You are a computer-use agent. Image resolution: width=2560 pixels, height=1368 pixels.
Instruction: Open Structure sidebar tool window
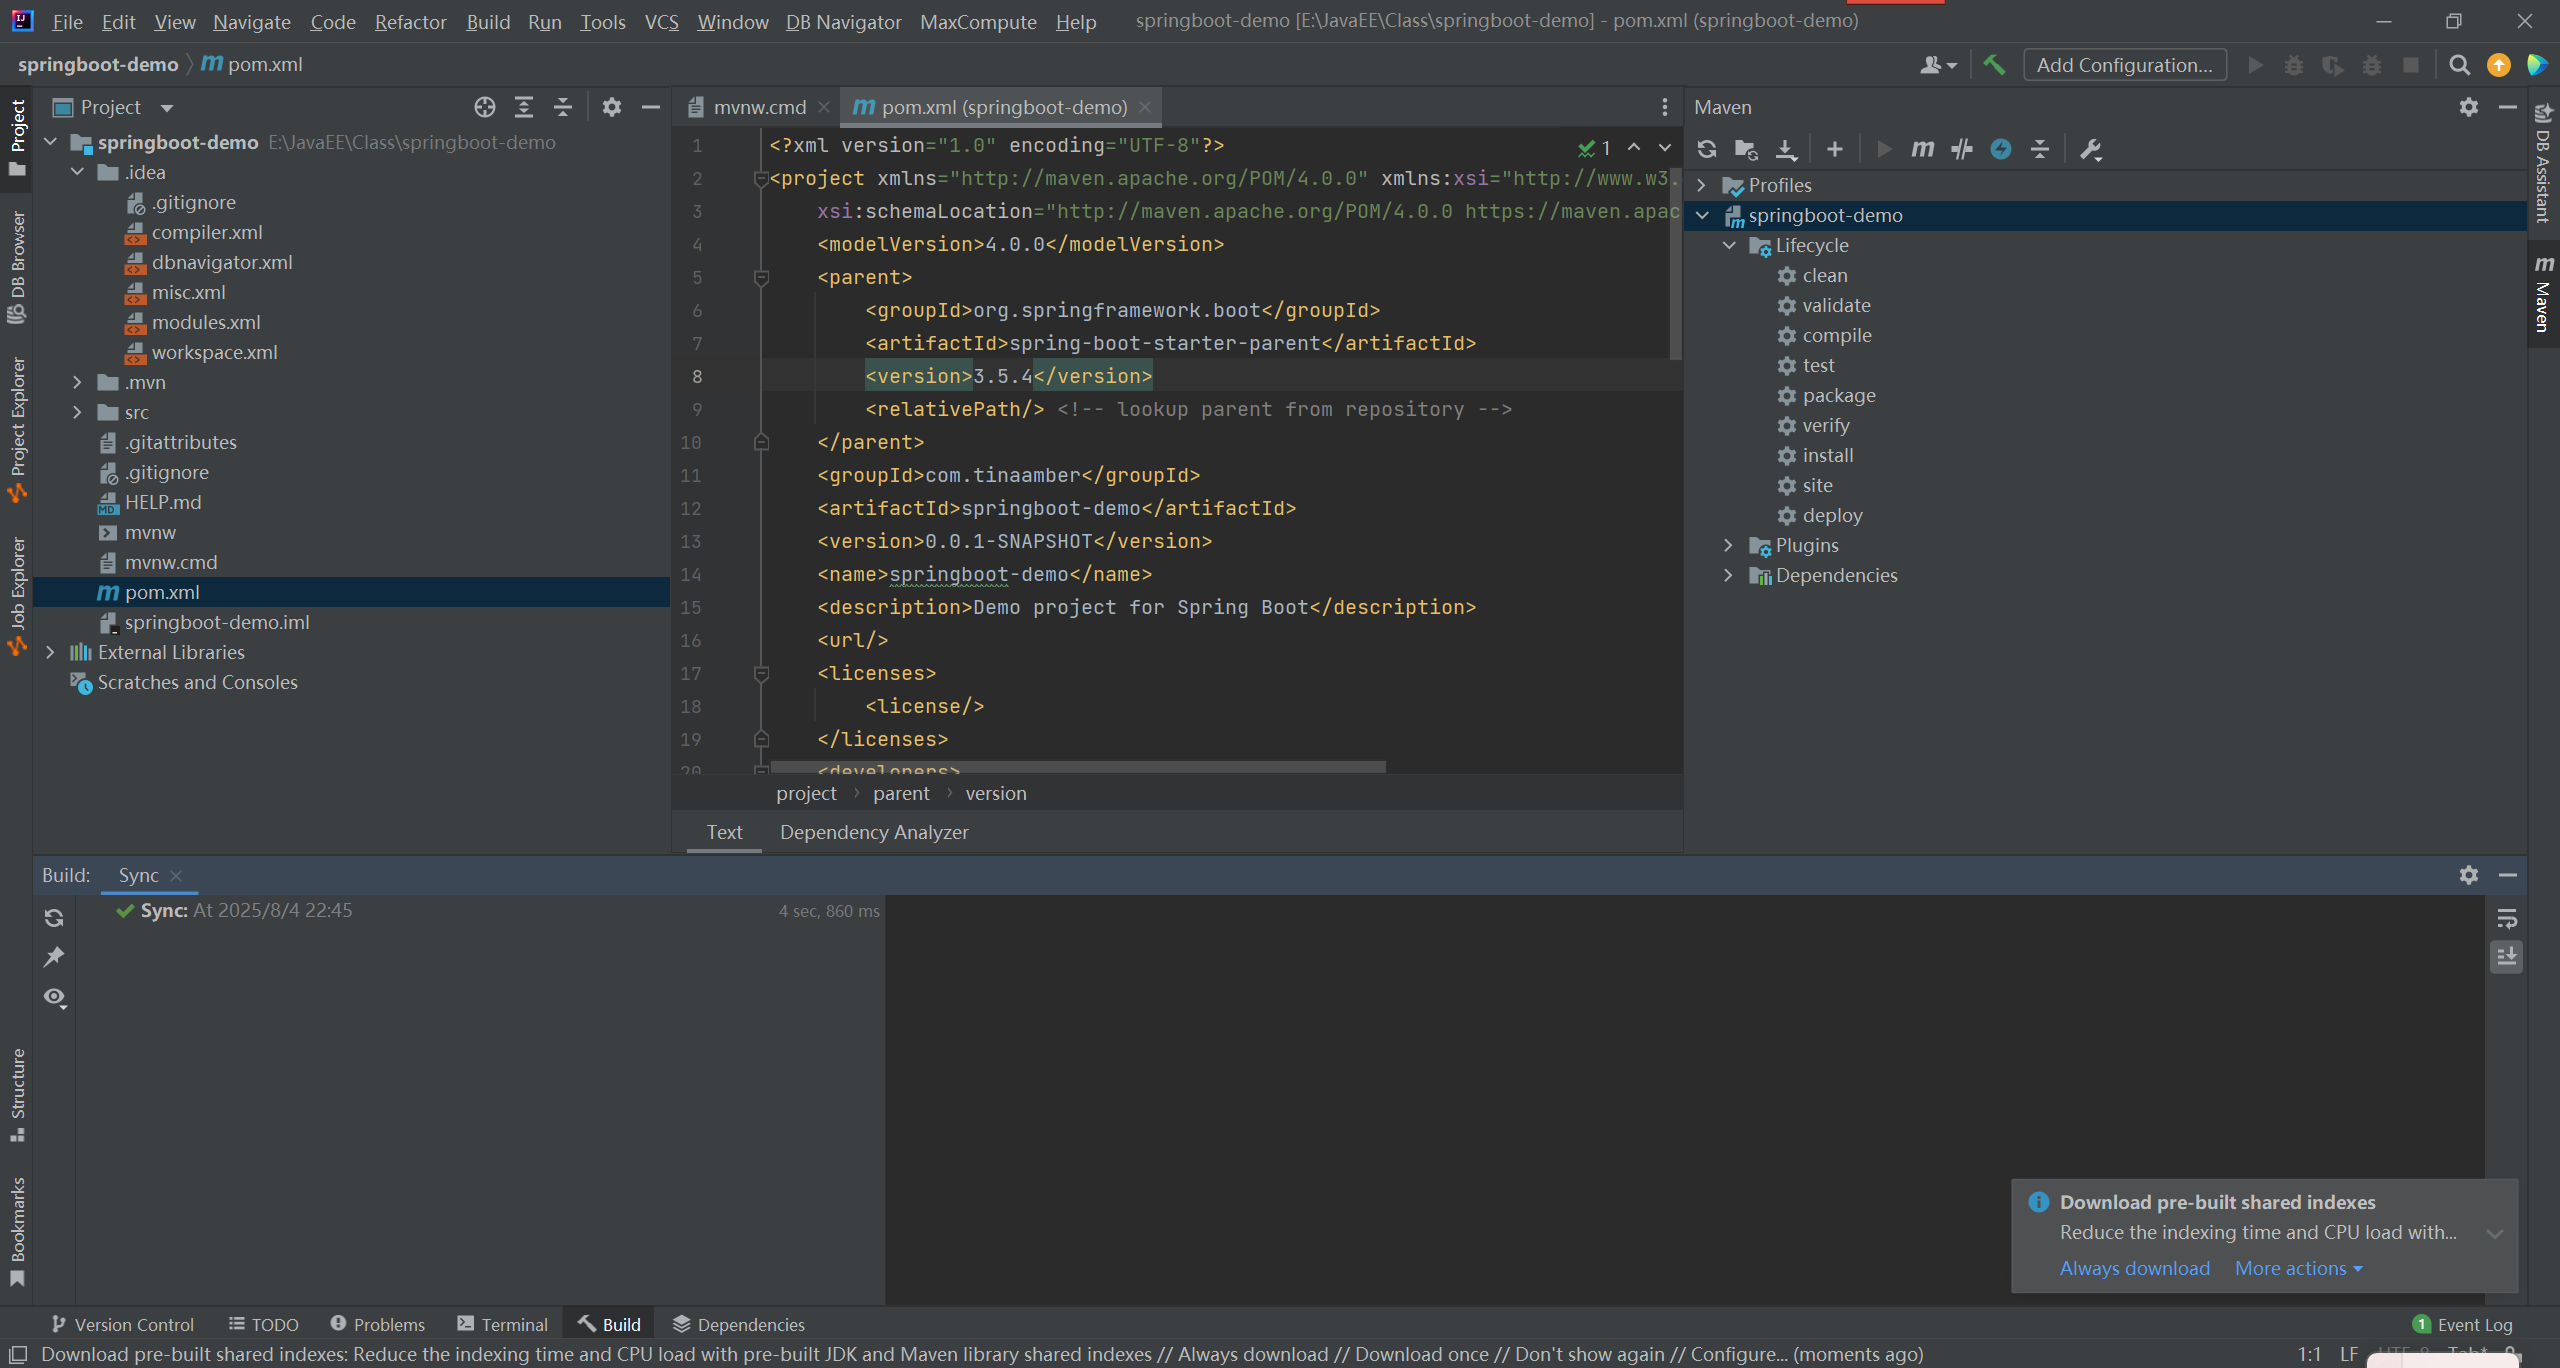17,1095
